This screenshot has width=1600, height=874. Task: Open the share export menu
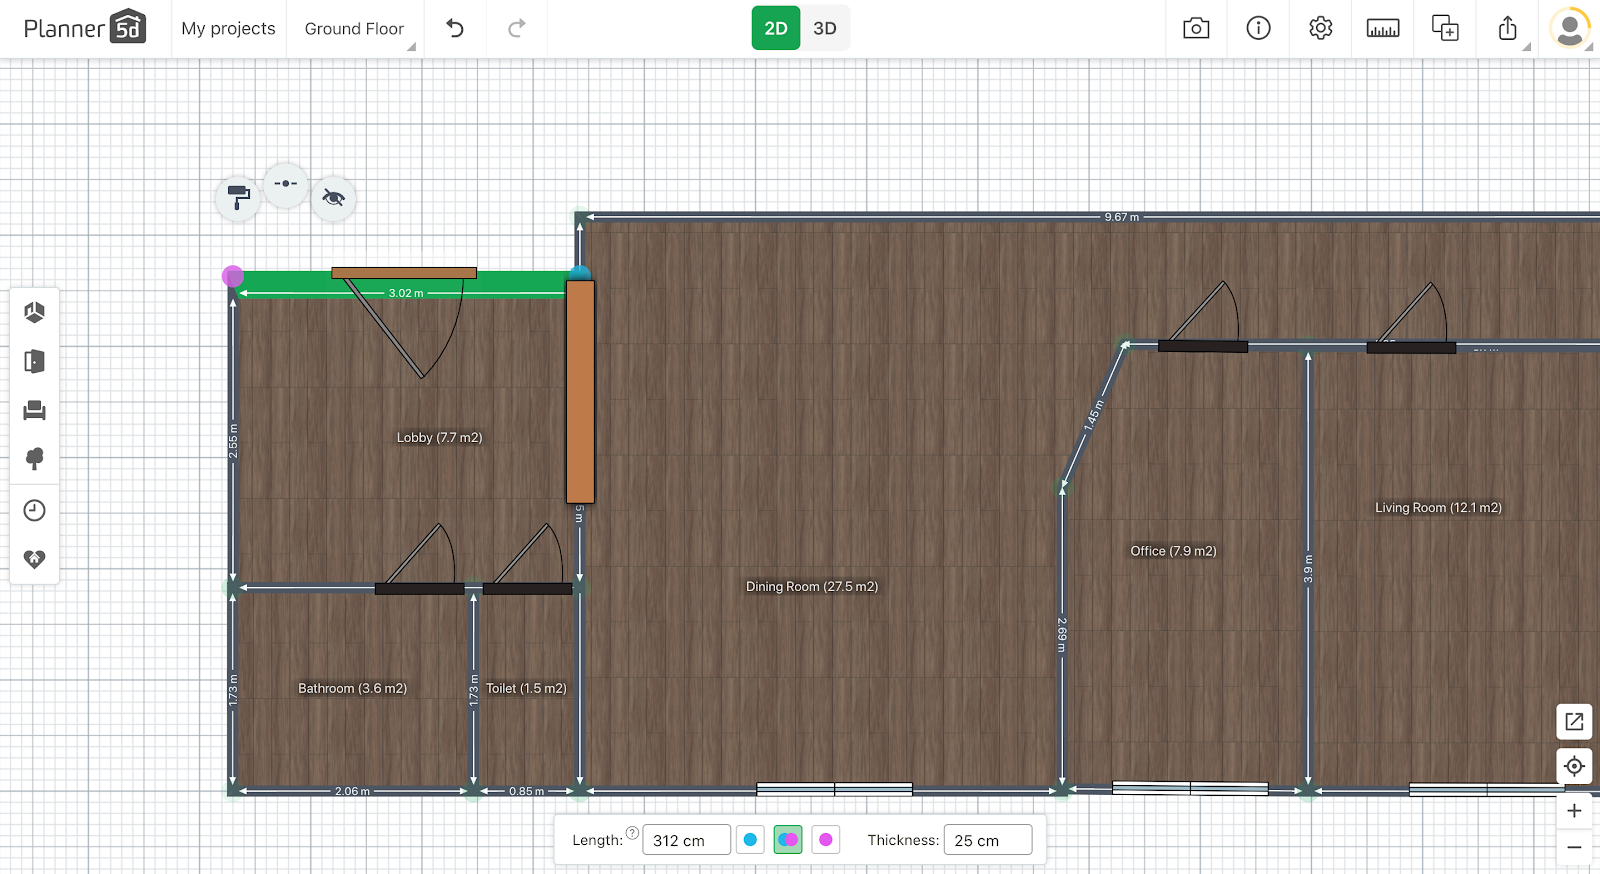coord(1508,28)
